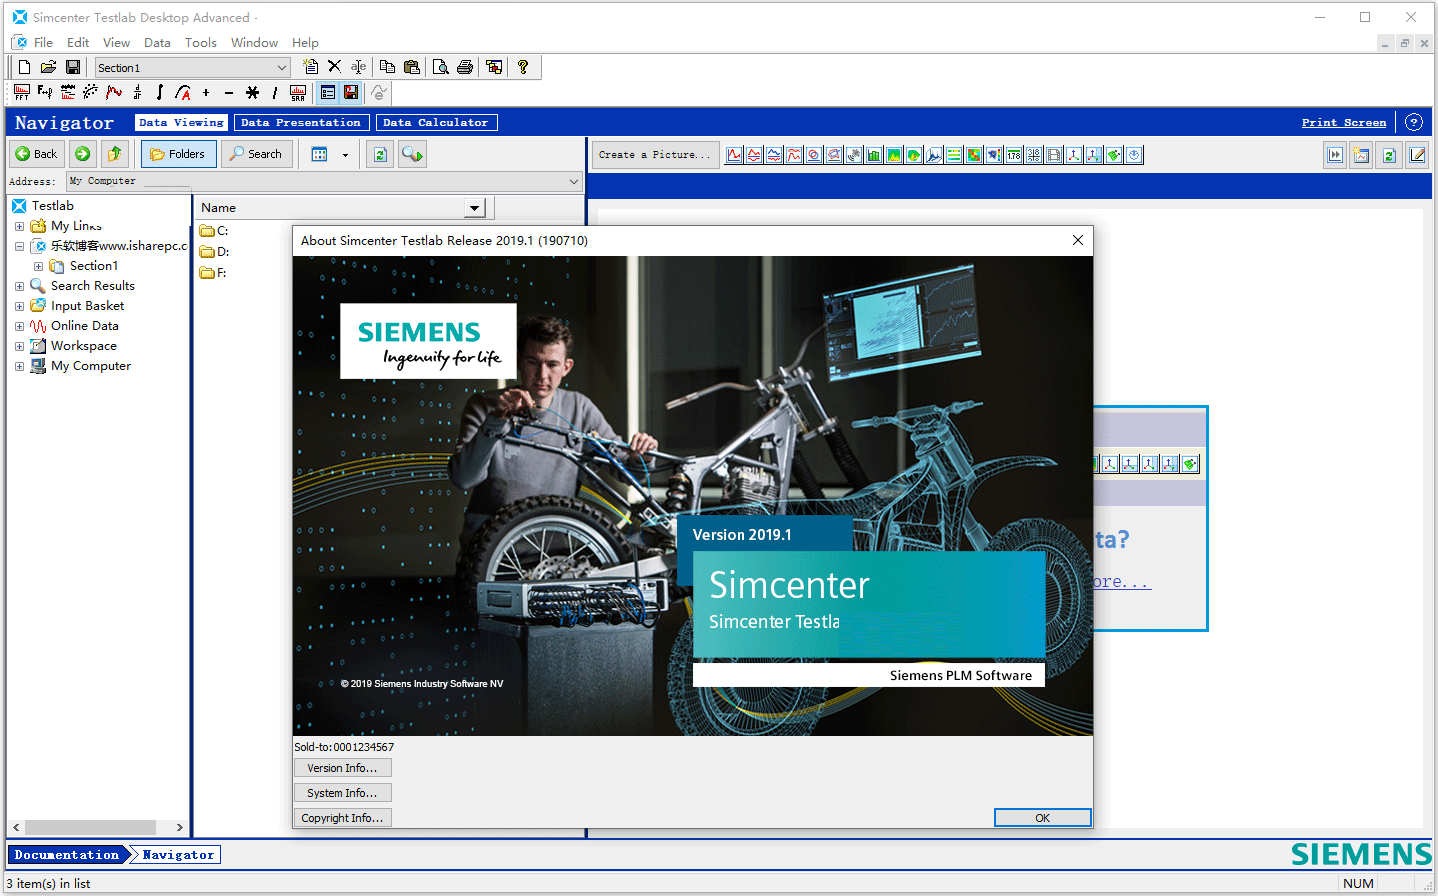Click the Paste clipboard icon
The image size is (1438, 896).
coord(411,67)
